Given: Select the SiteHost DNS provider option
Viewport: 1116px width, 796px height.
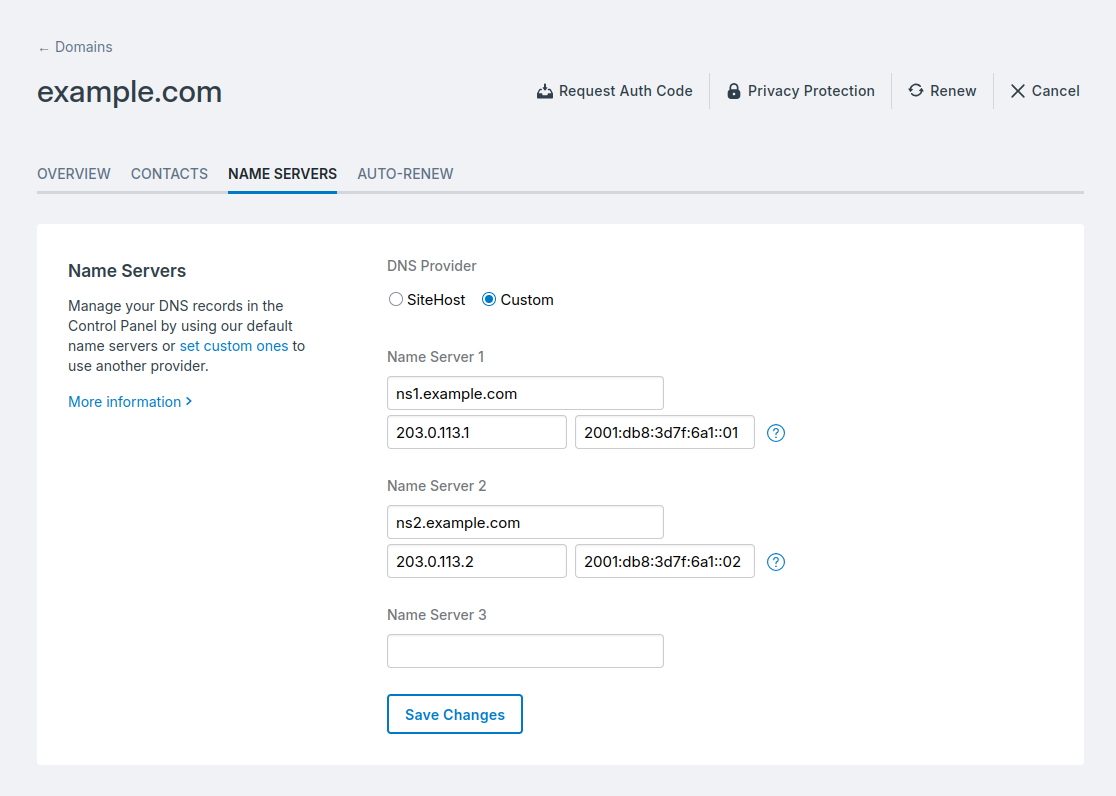Looking at the screenshot, I should coord(395,299).
